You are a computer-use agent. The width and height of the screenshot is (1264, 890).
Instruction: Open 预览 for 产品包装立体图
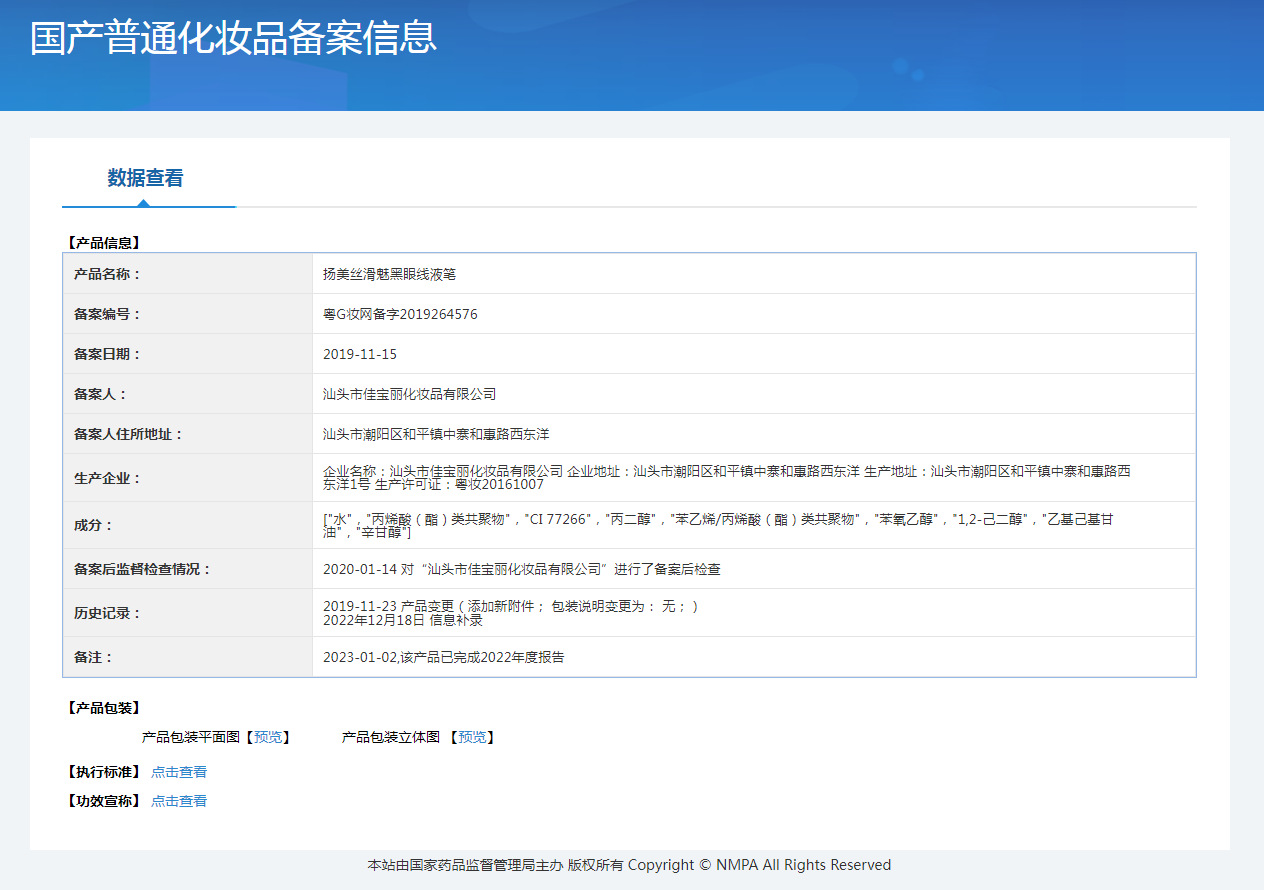tap(472, 738)
